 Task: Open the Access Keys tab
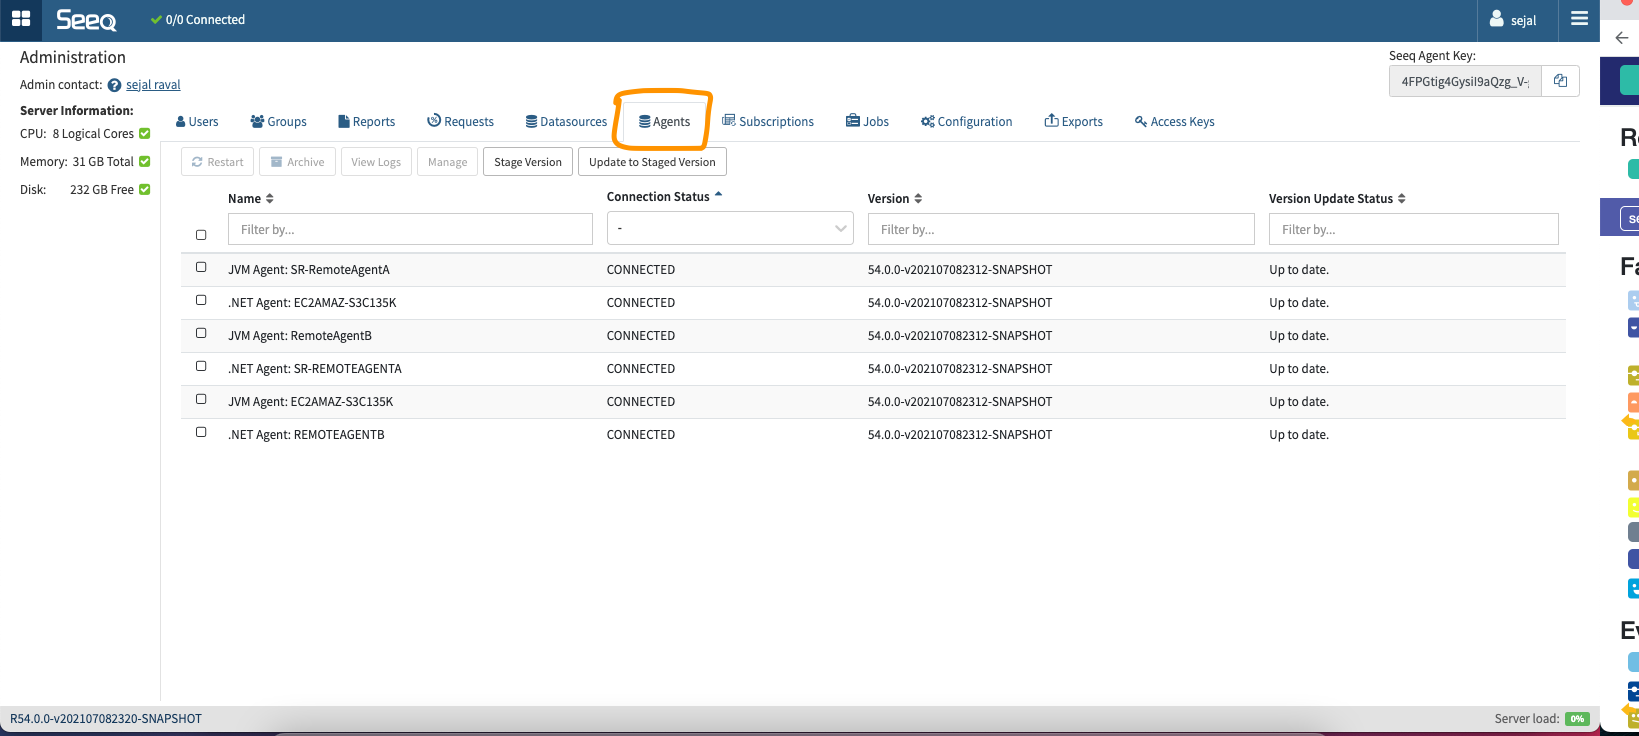pyautogui.click(x=1174, y=122)
